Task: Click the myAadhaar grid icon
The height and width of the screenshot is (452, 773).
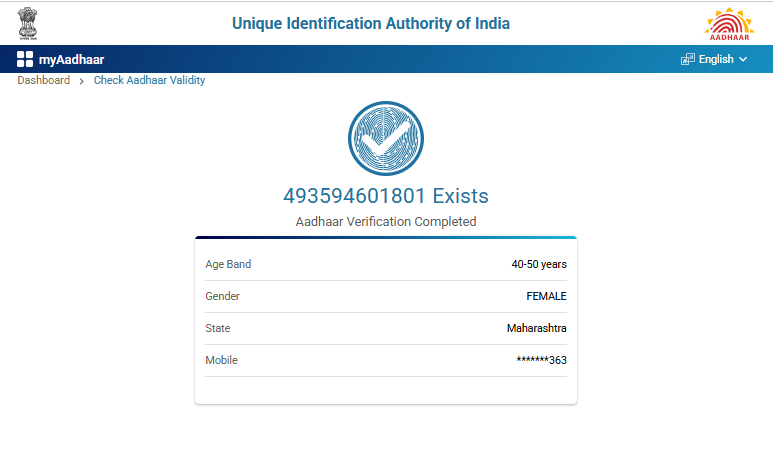Action: [25, 60]
